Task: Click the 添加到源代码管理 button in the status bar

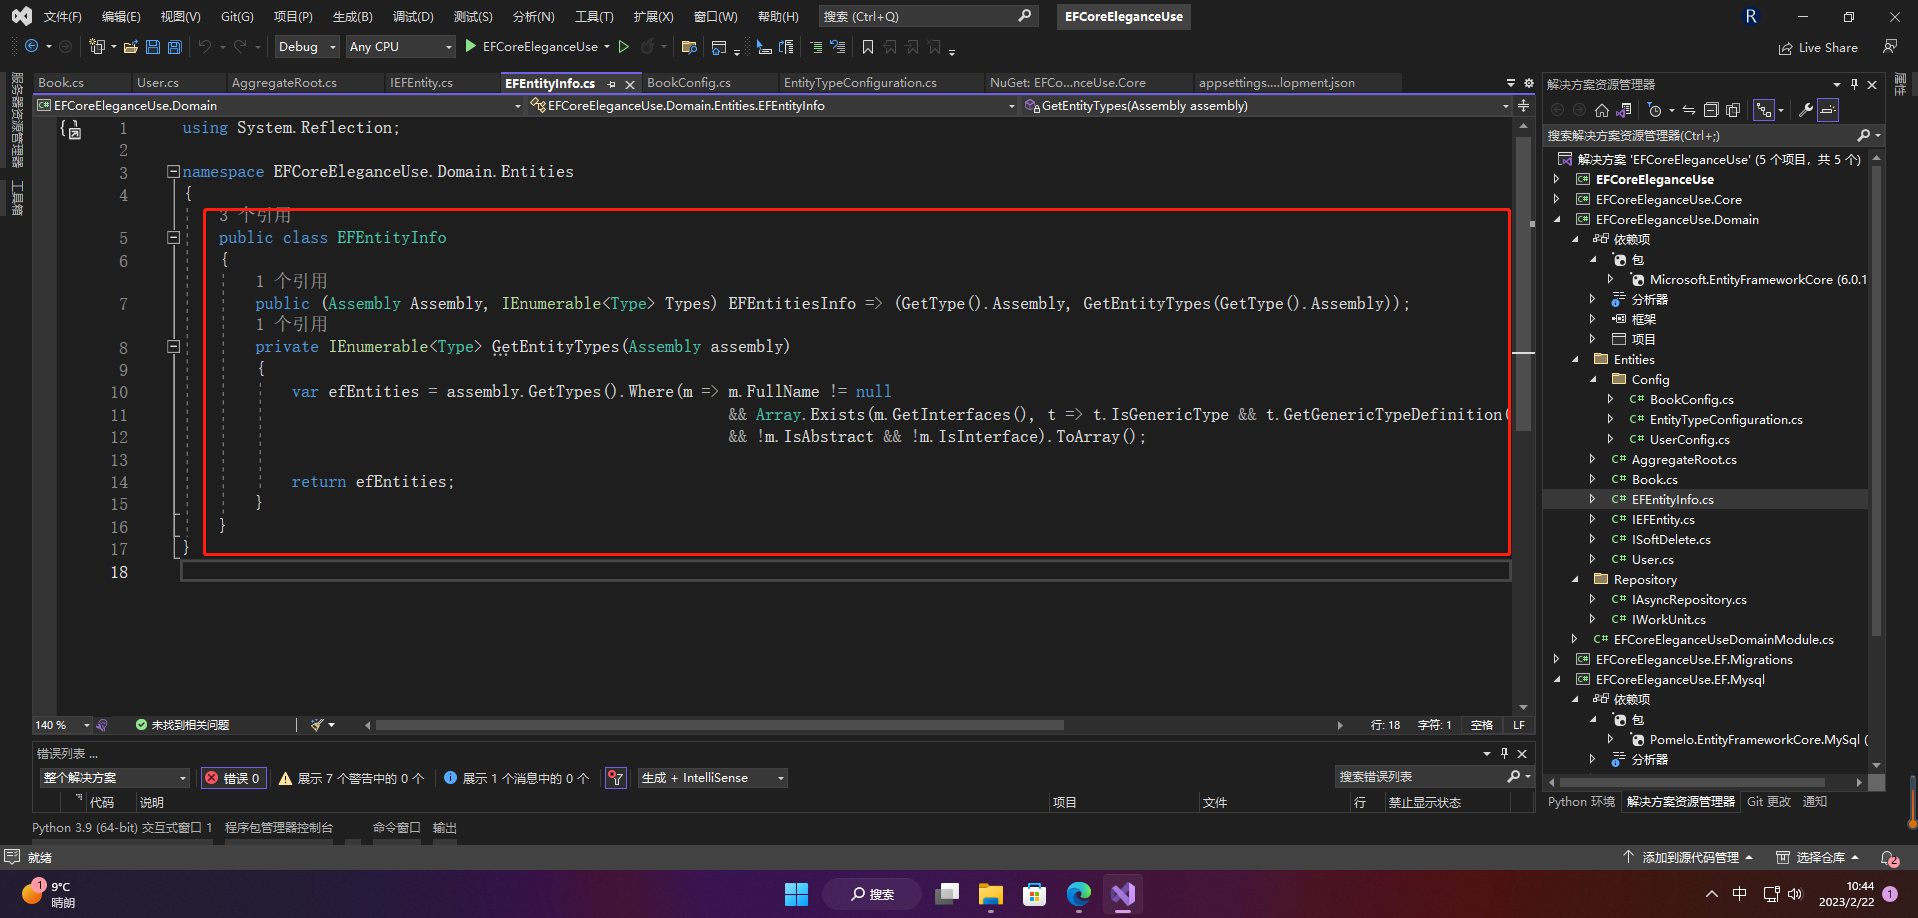Action: point(1688,858)
